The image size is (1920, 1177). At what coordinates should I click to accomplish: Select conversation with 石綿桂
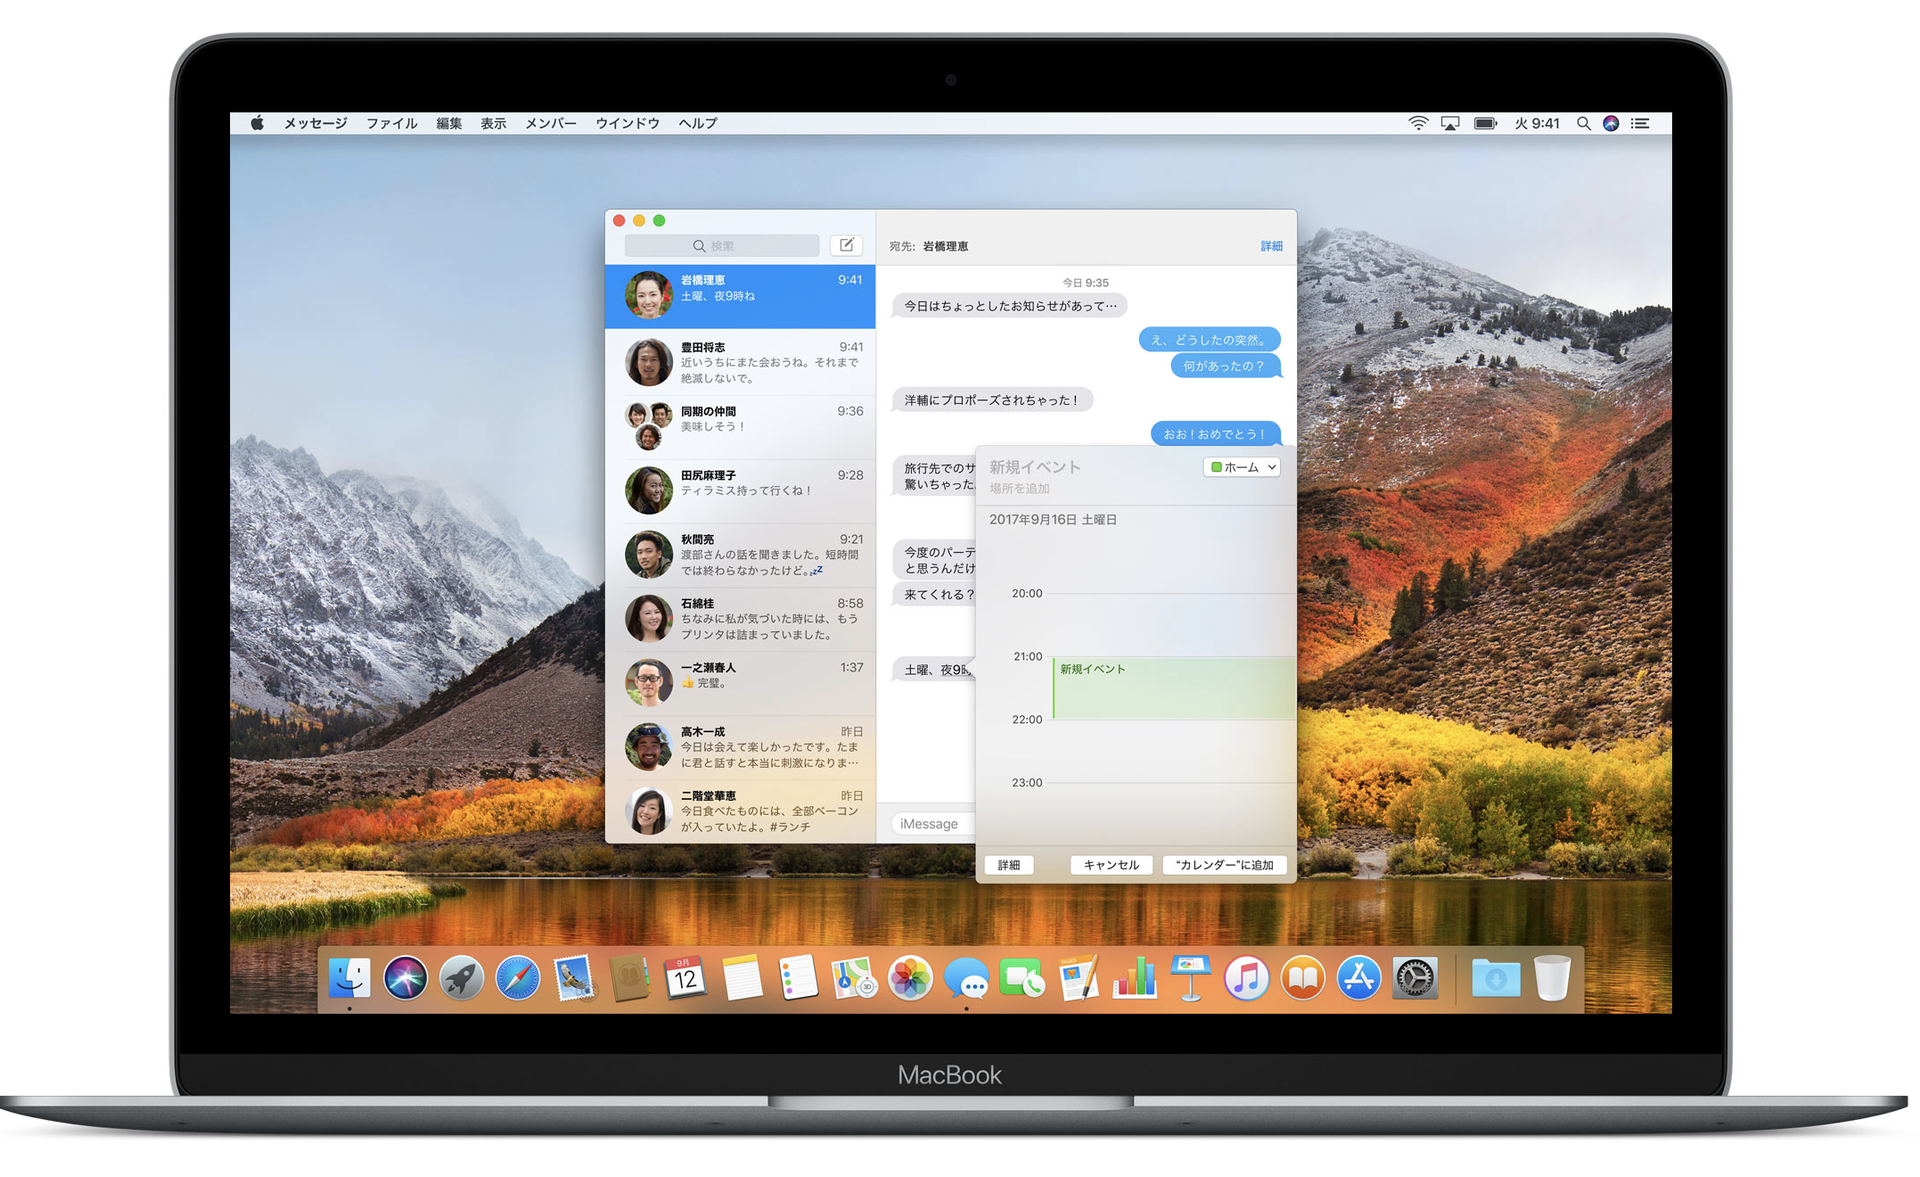(740, 618)
